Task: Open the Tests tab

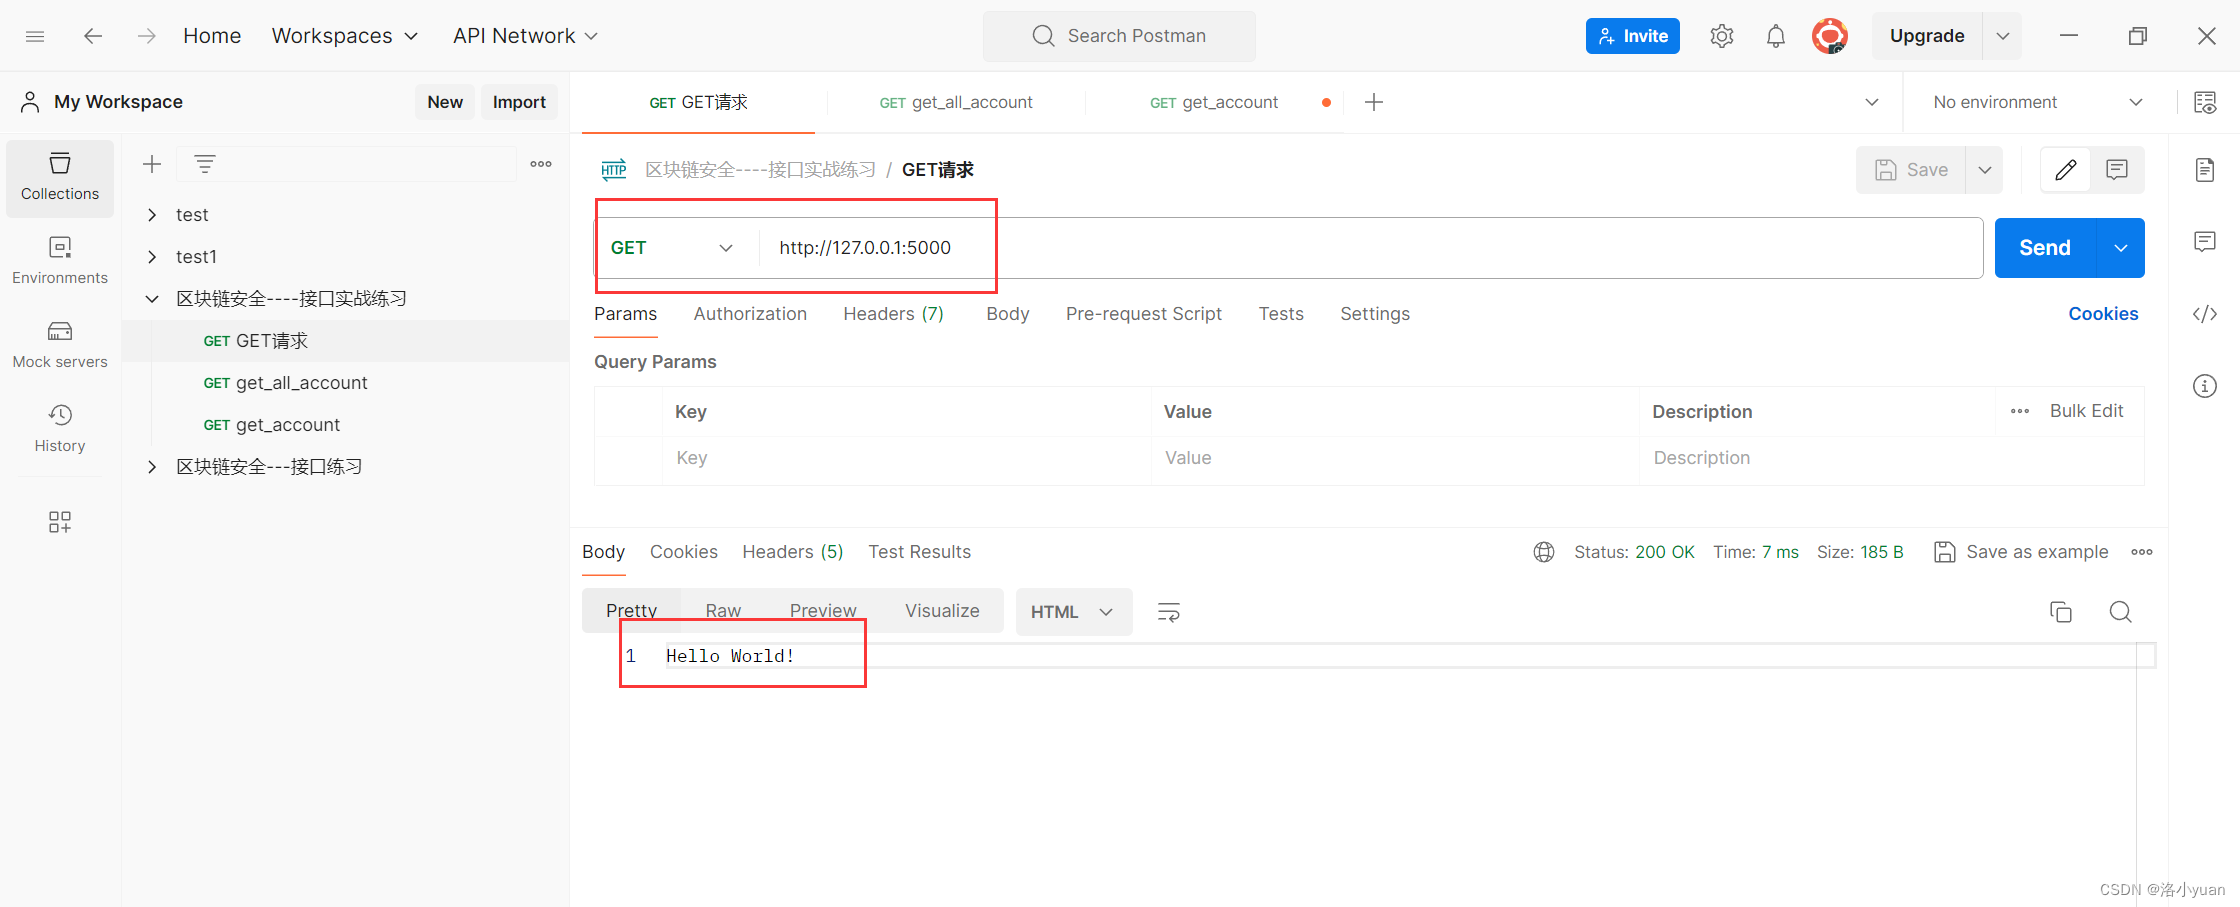Action: click(1281, 314)
